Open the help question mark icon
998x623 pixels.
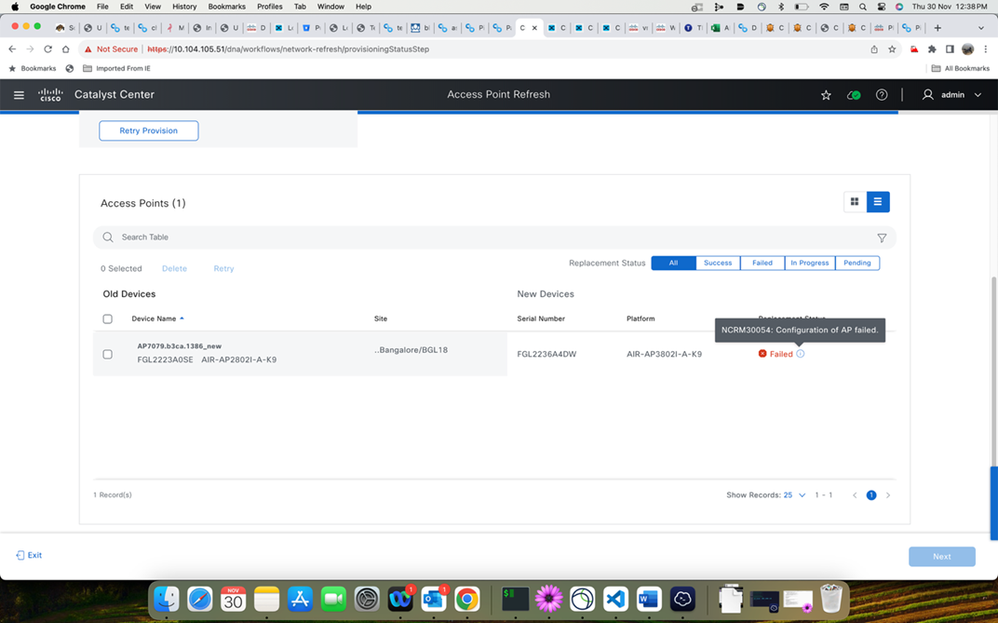[882, 95]
